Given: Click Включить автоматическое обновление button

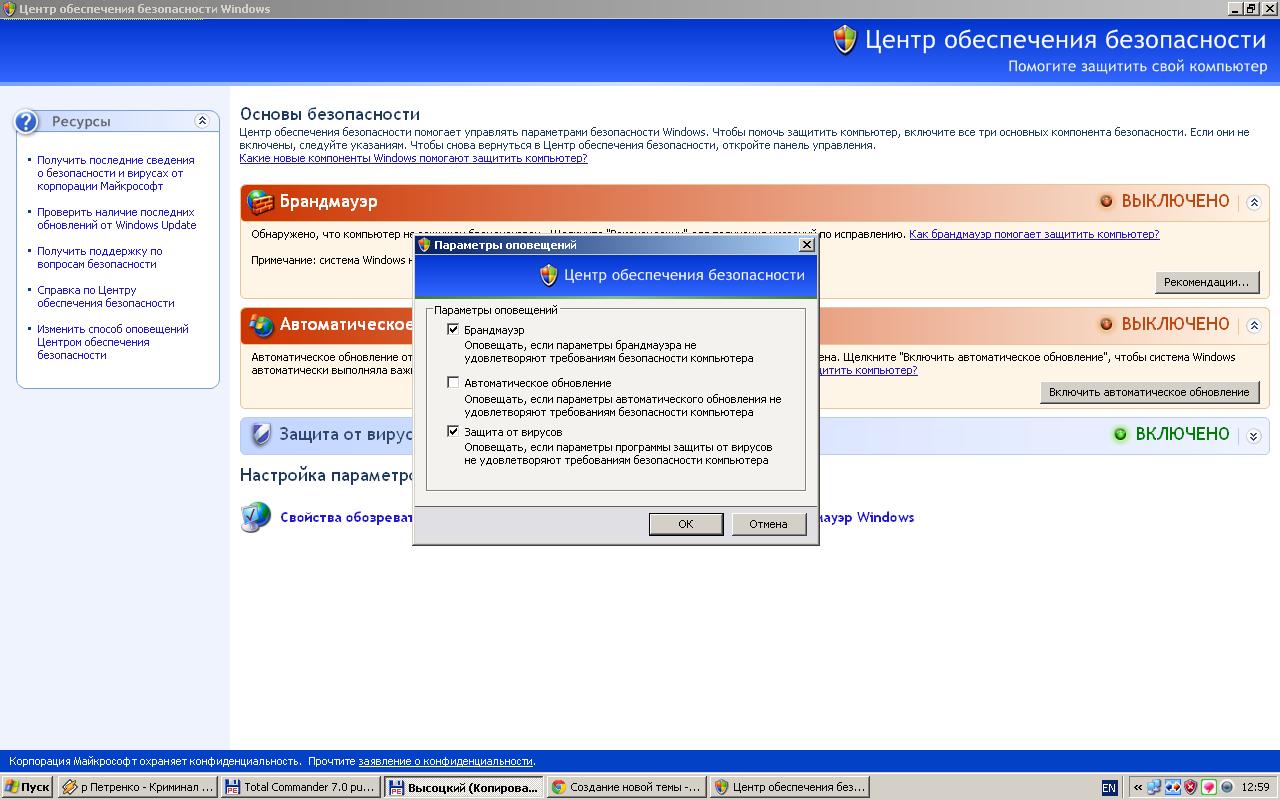Looking at the screenshot, I should pyautogui.click(x=1149, y=392).
